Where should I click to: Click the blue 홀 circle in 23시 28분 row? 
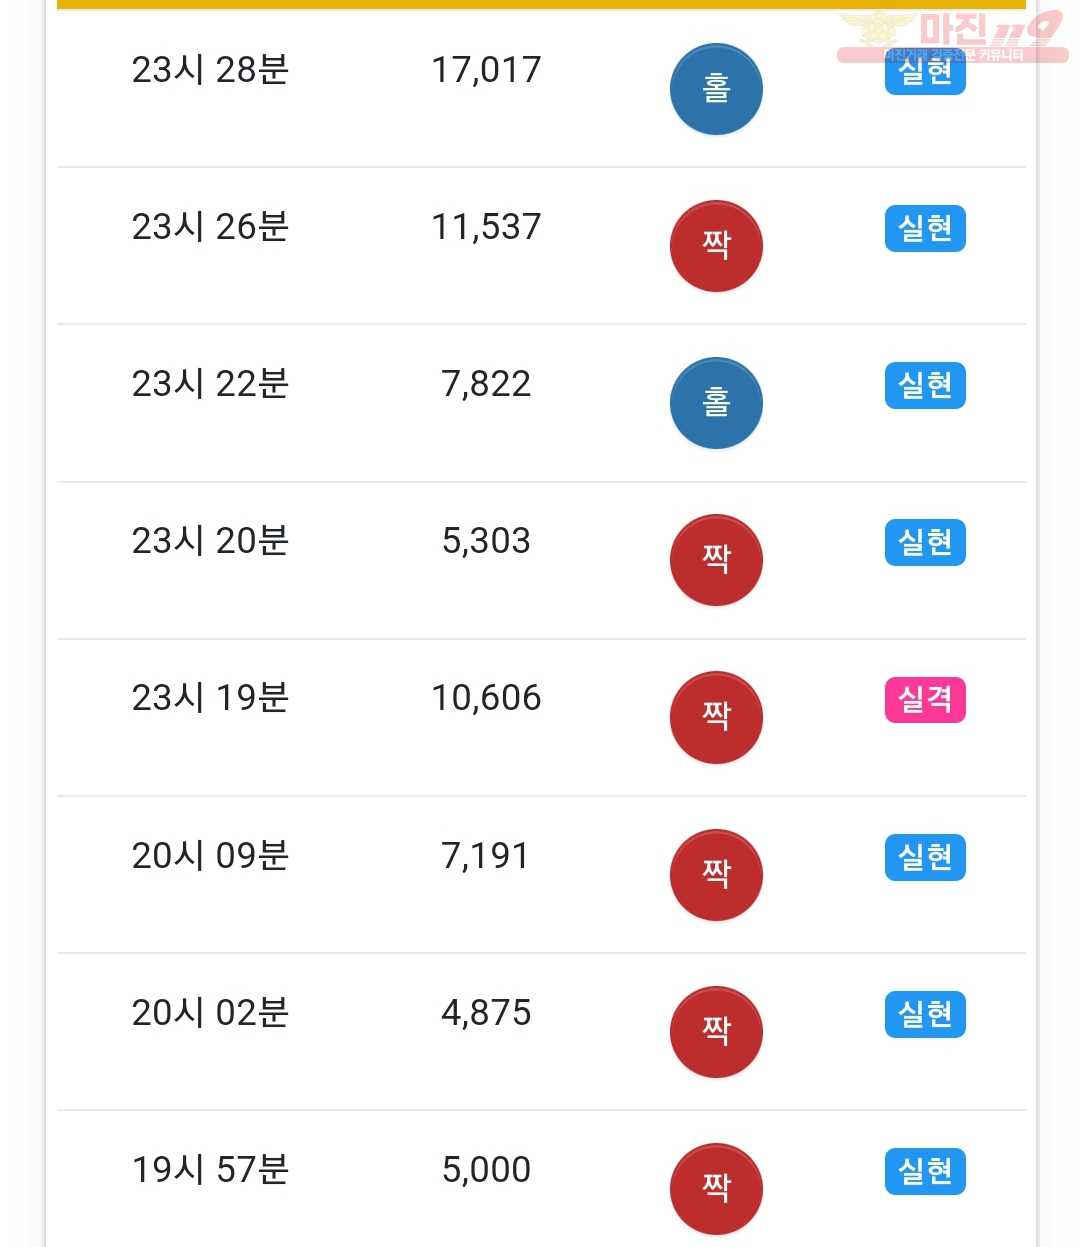pos(716,89)
